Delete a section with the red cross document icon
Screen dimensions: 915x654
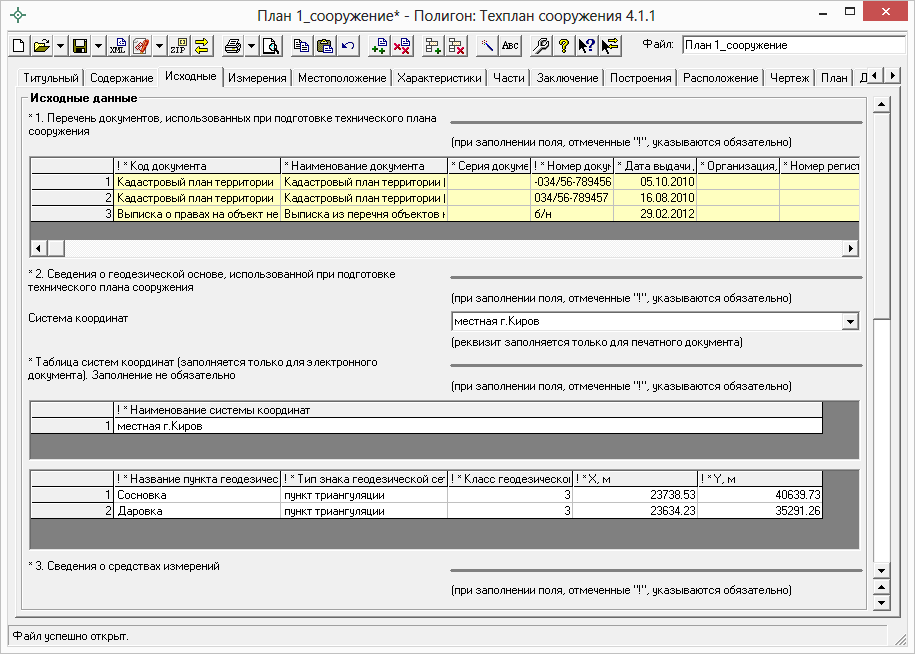[401, 46]
